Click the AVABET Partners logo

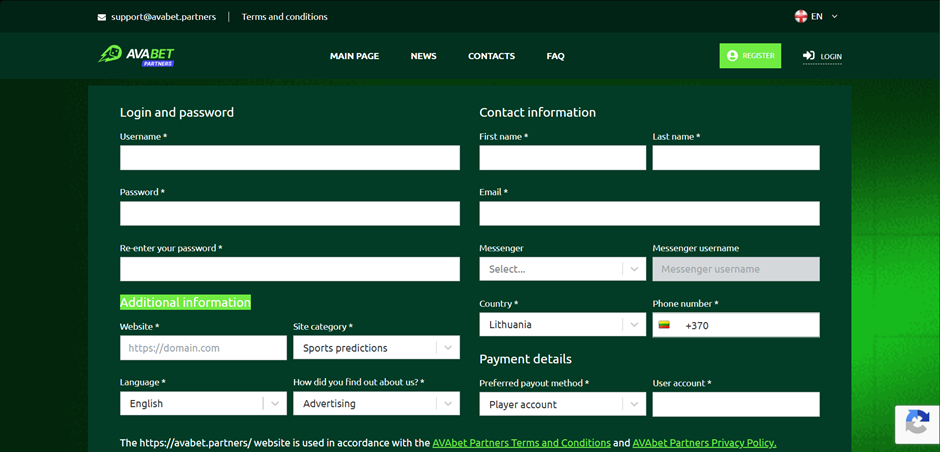pyautogui.click(x=136, y=56)
